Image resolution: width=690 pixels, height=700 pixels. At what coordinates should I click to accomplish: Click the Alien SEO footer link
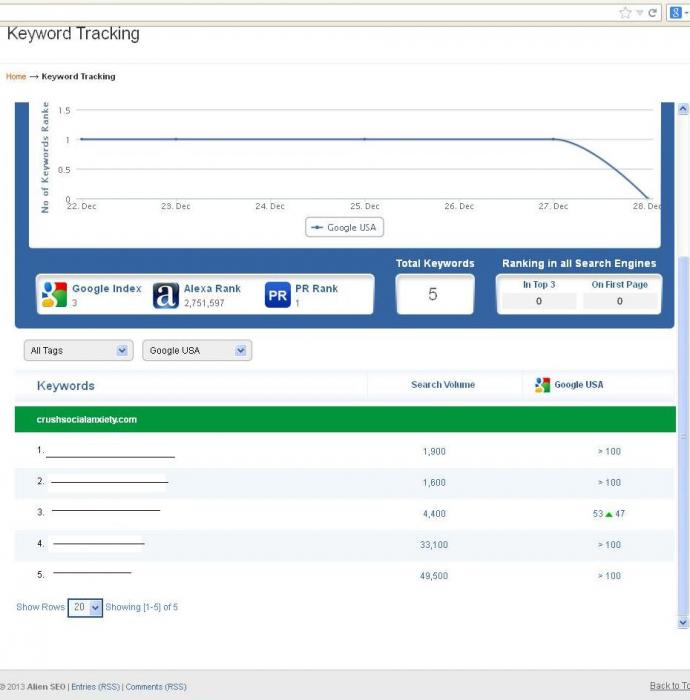46,687
